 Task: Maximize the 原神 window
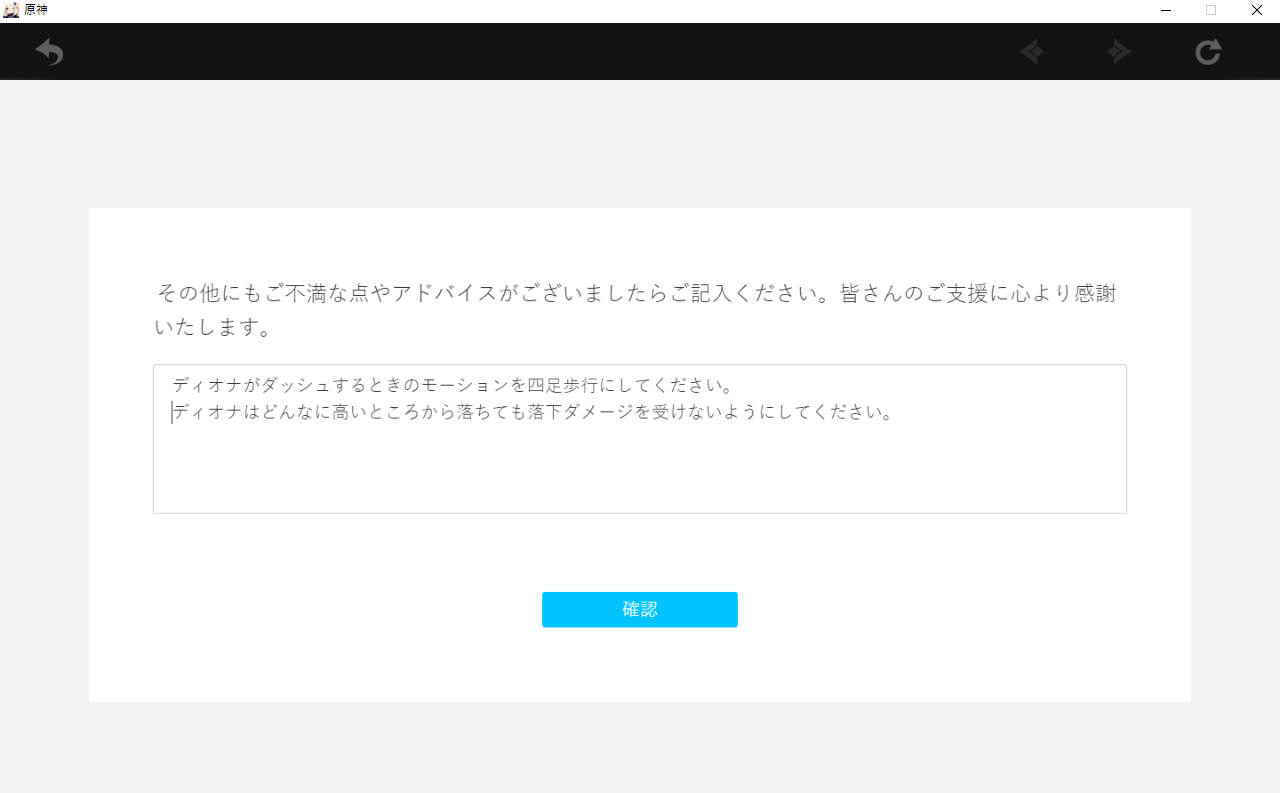1211,10
